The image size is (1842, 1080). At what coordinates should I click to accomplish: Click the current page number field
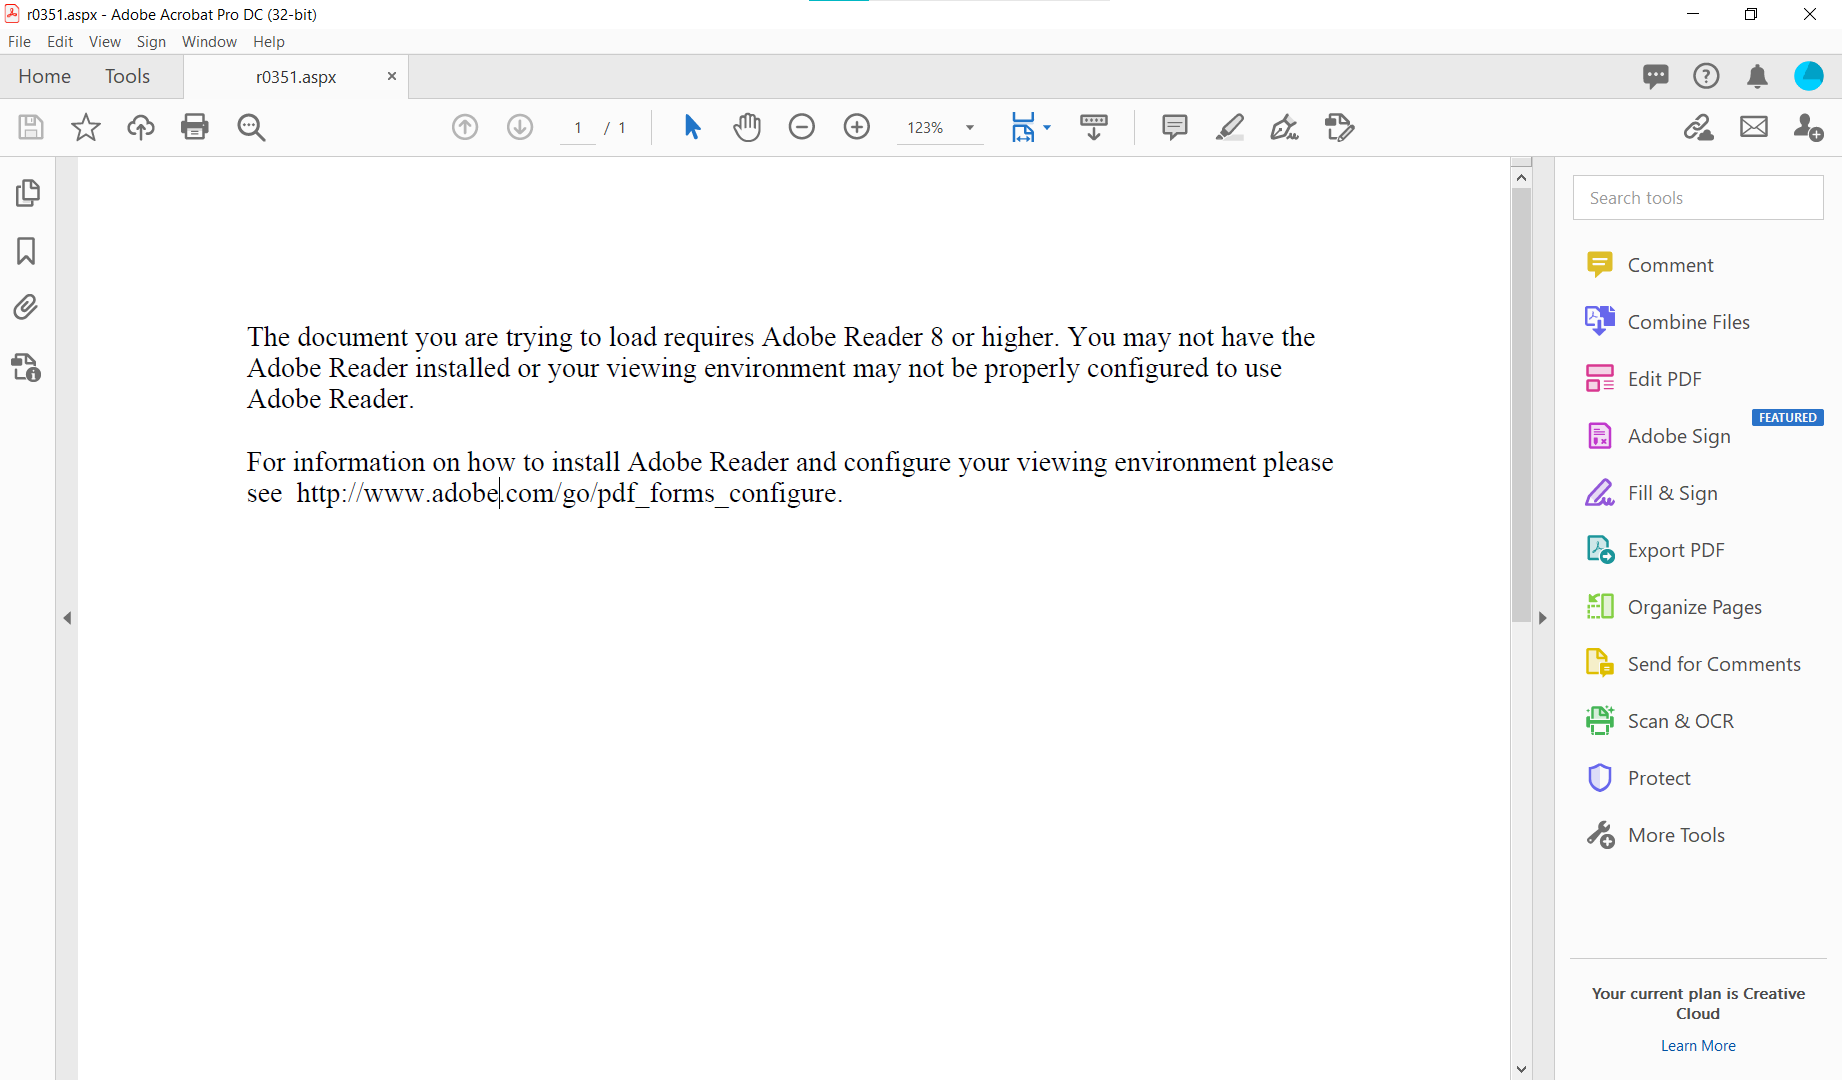pyautogui.click(x=578, y=127)
